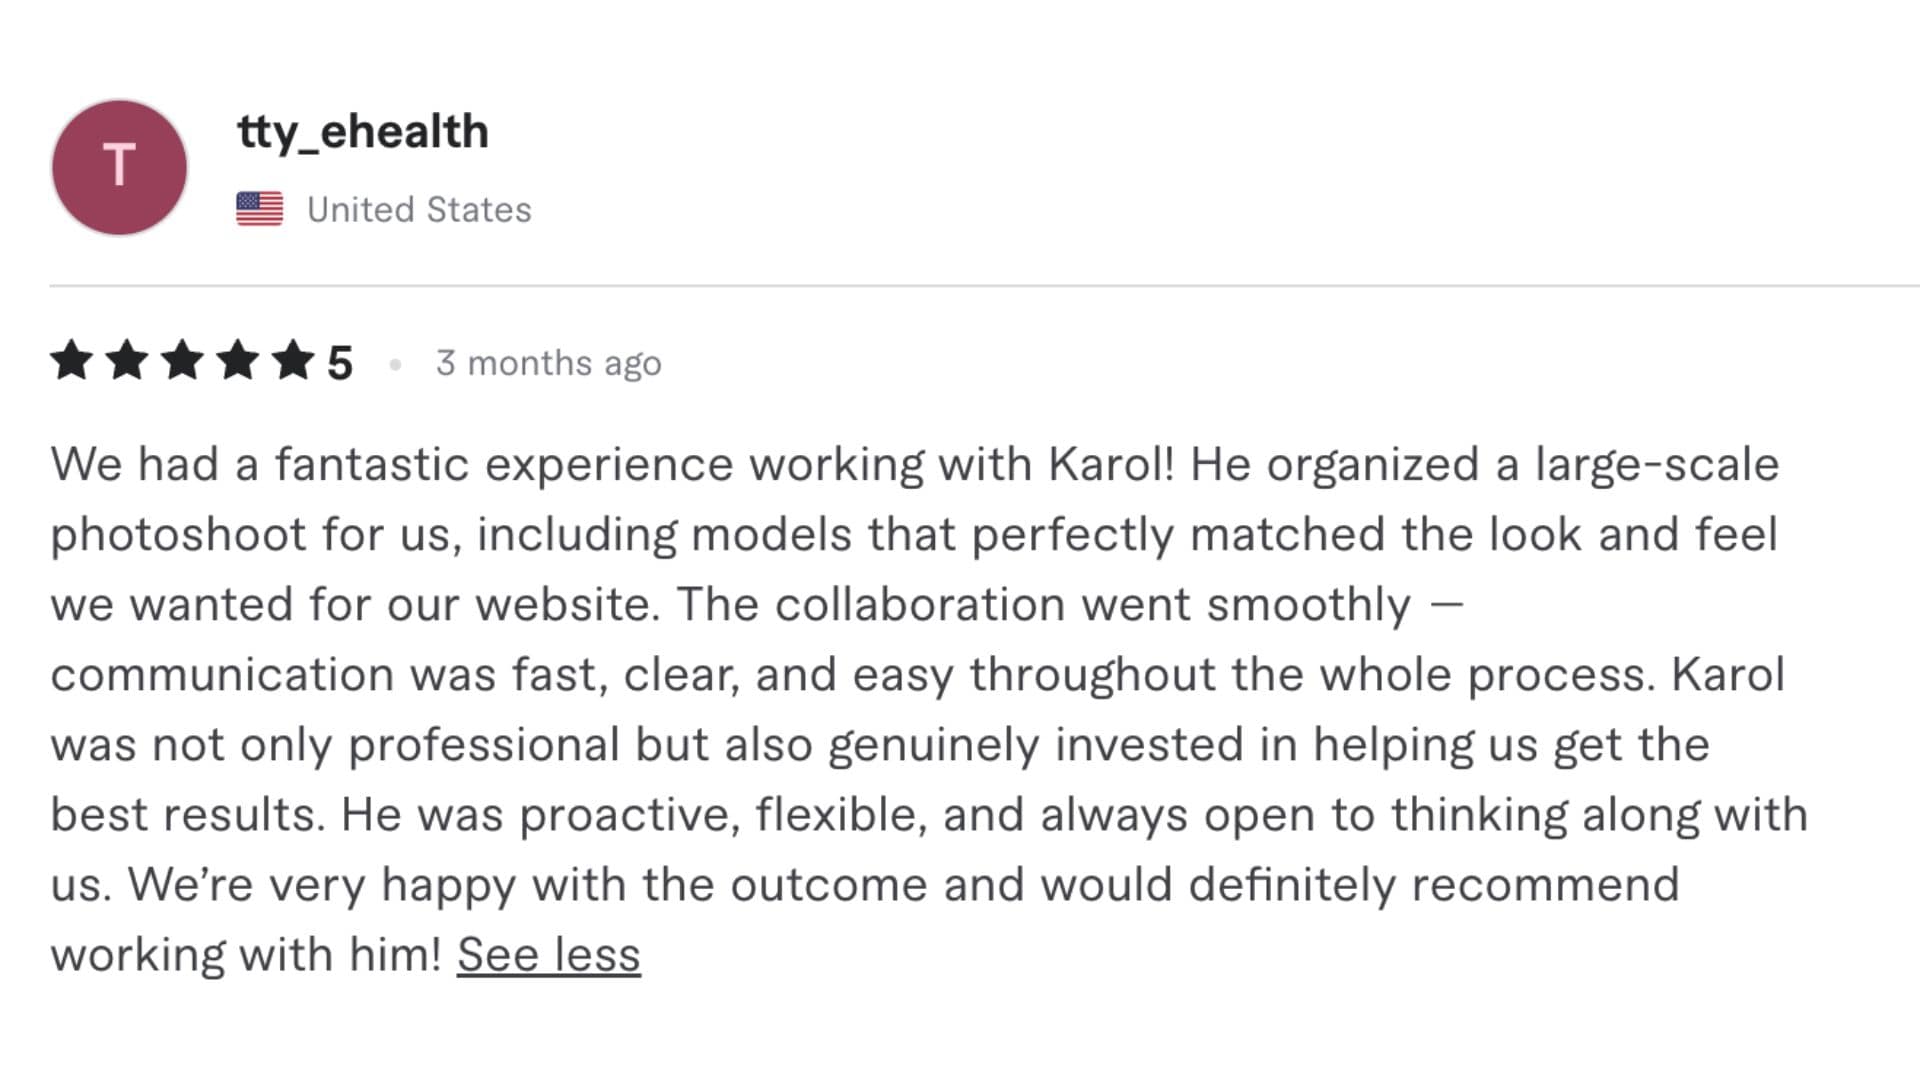Image resolution: width=1920 pixels, height=1080 pixels.
Task: Click the gray dot separator before date
Action: (x=396, y=365)
